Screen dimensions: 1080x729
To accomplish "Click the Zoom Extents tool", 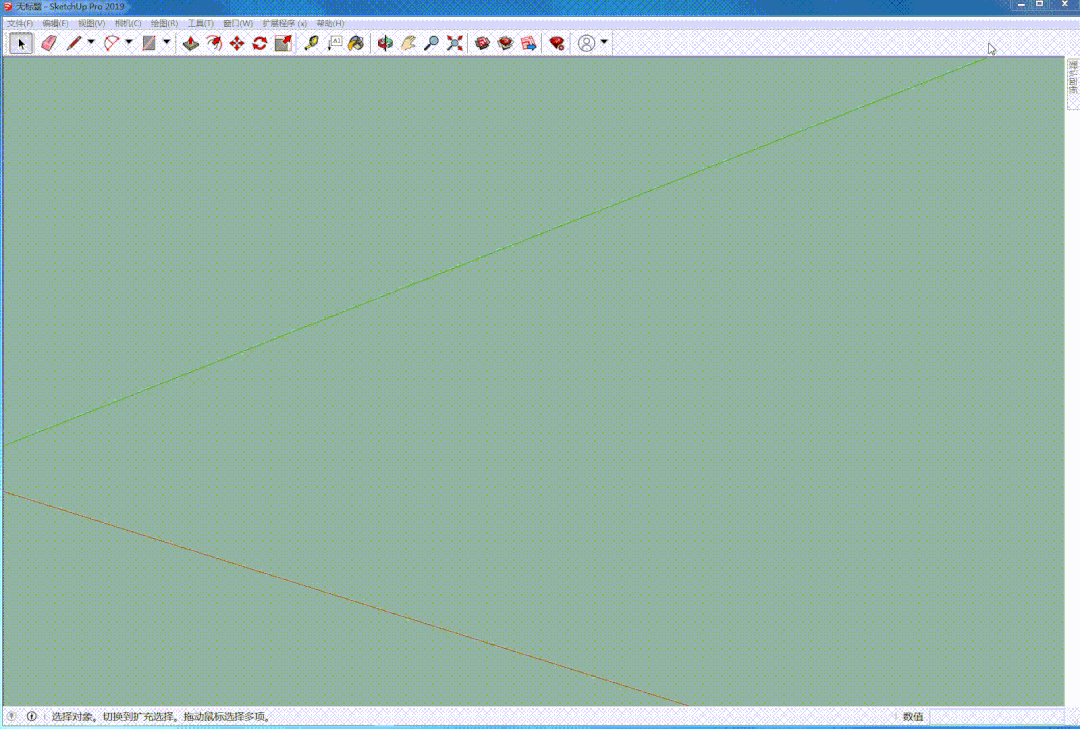I will click(455, 43).
